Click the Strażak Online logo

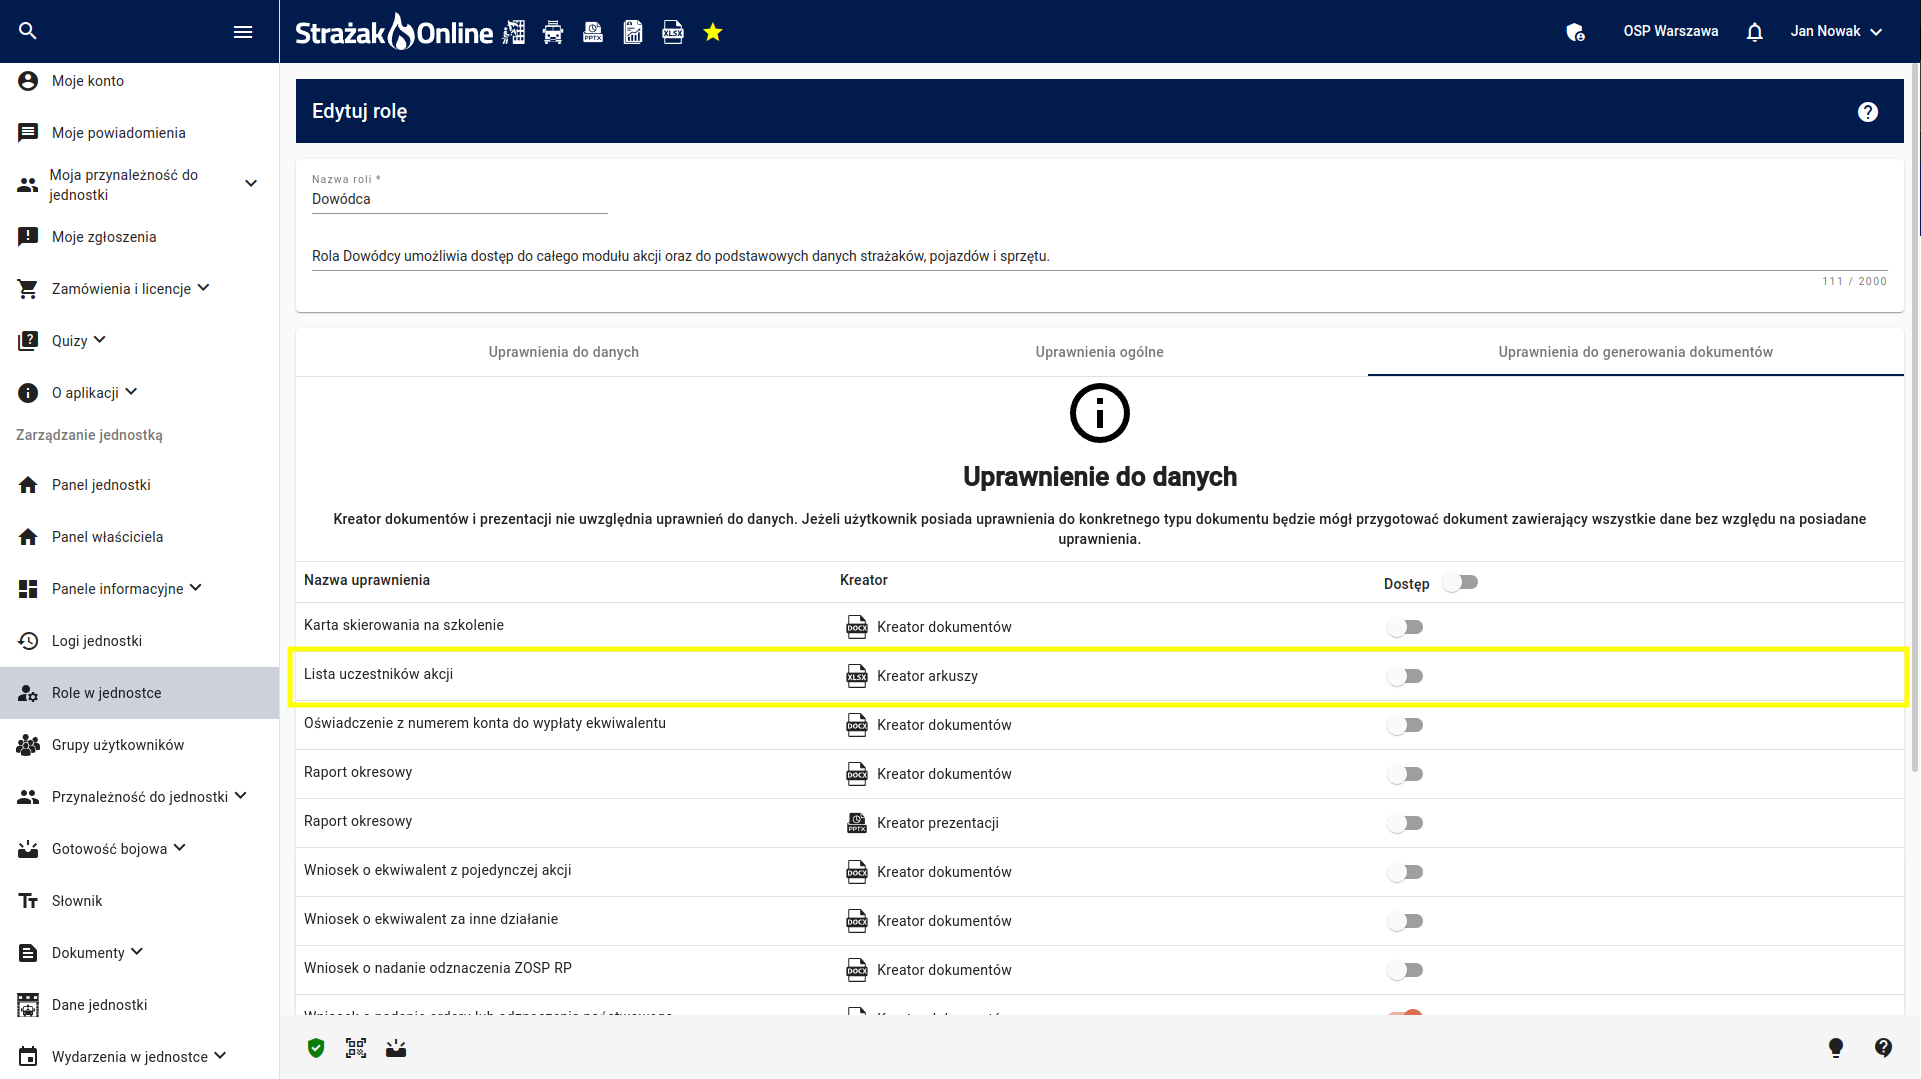pyautogui.click(x=394, y=32)
